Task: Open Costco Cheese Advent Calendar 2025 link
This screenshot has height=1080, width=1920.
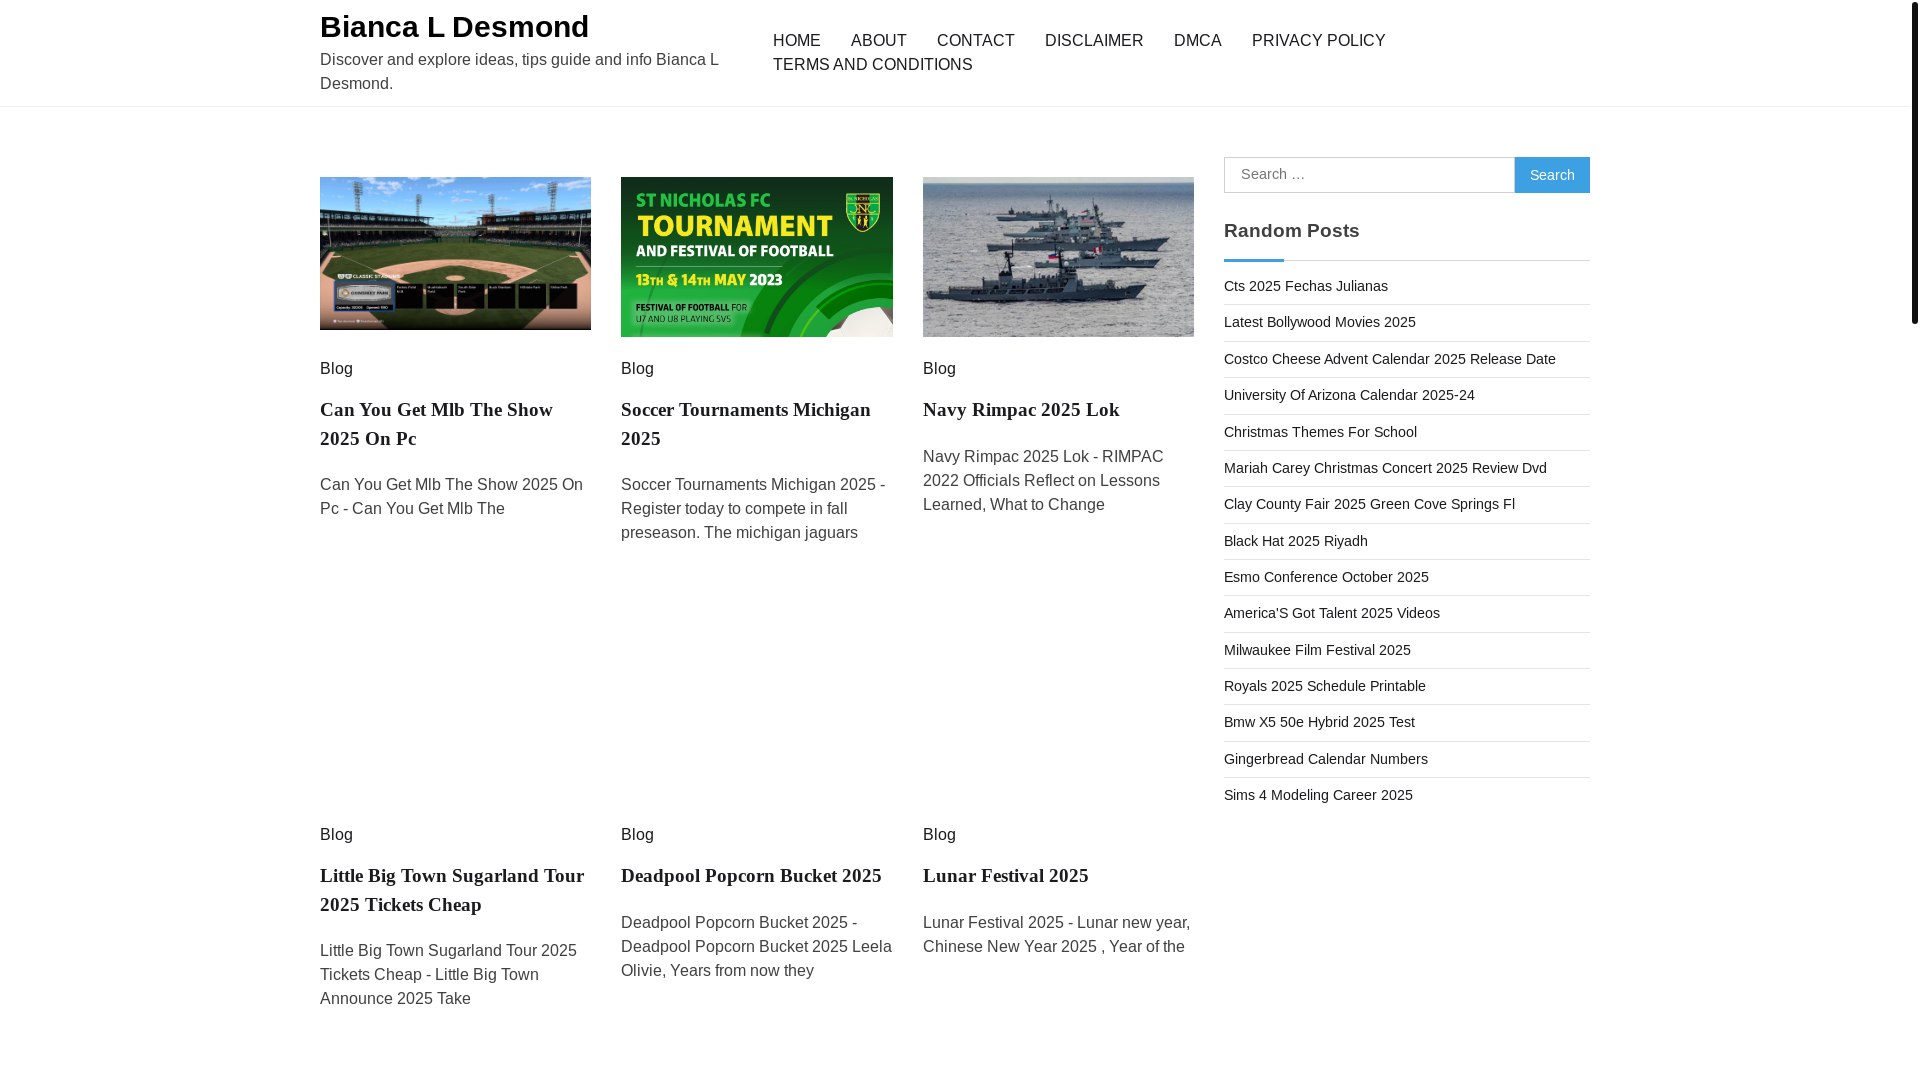Action: pos(1389,359)
